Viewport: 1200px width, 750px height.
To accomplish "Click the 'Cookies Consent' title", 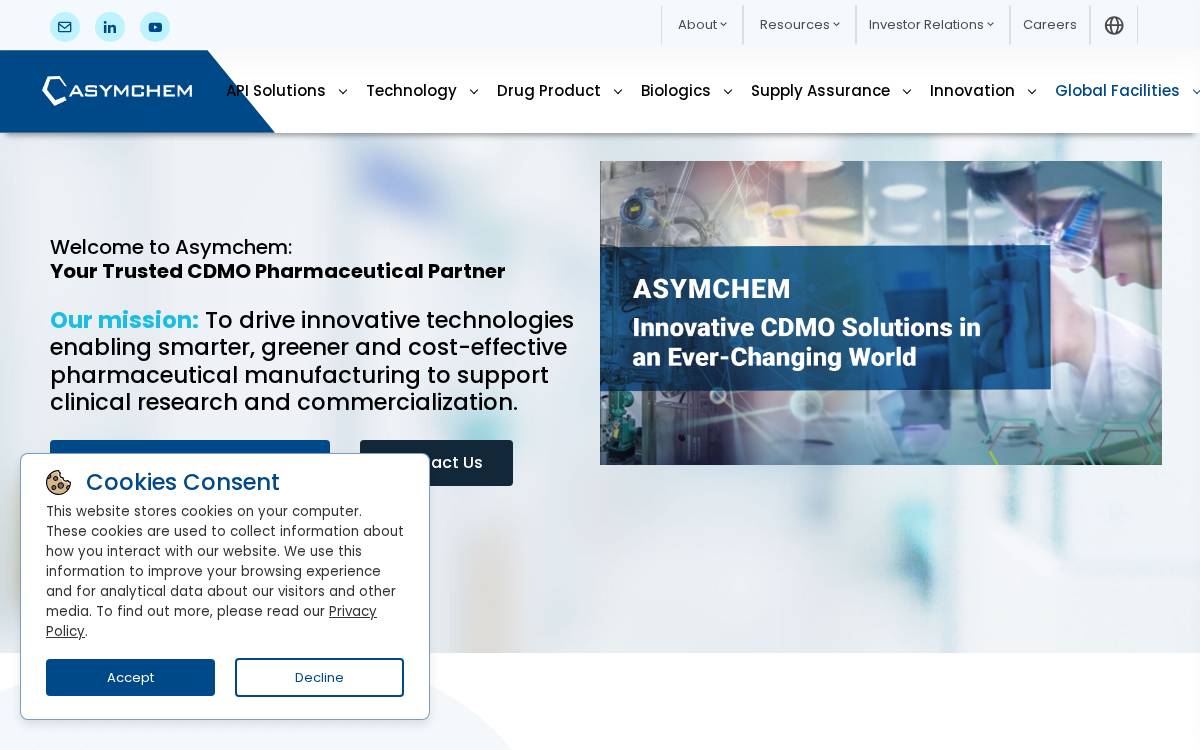I will tap(183, 482).
